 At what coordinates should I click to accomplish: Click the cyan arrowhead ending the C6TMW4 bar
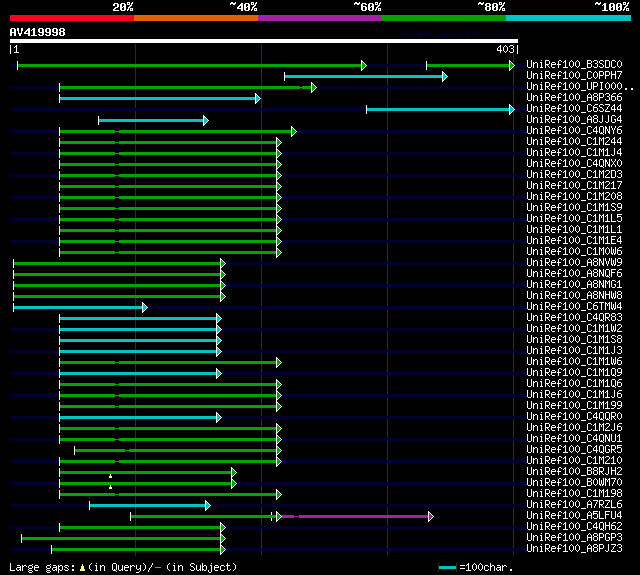pyautogui.click(x=144, y=307)
